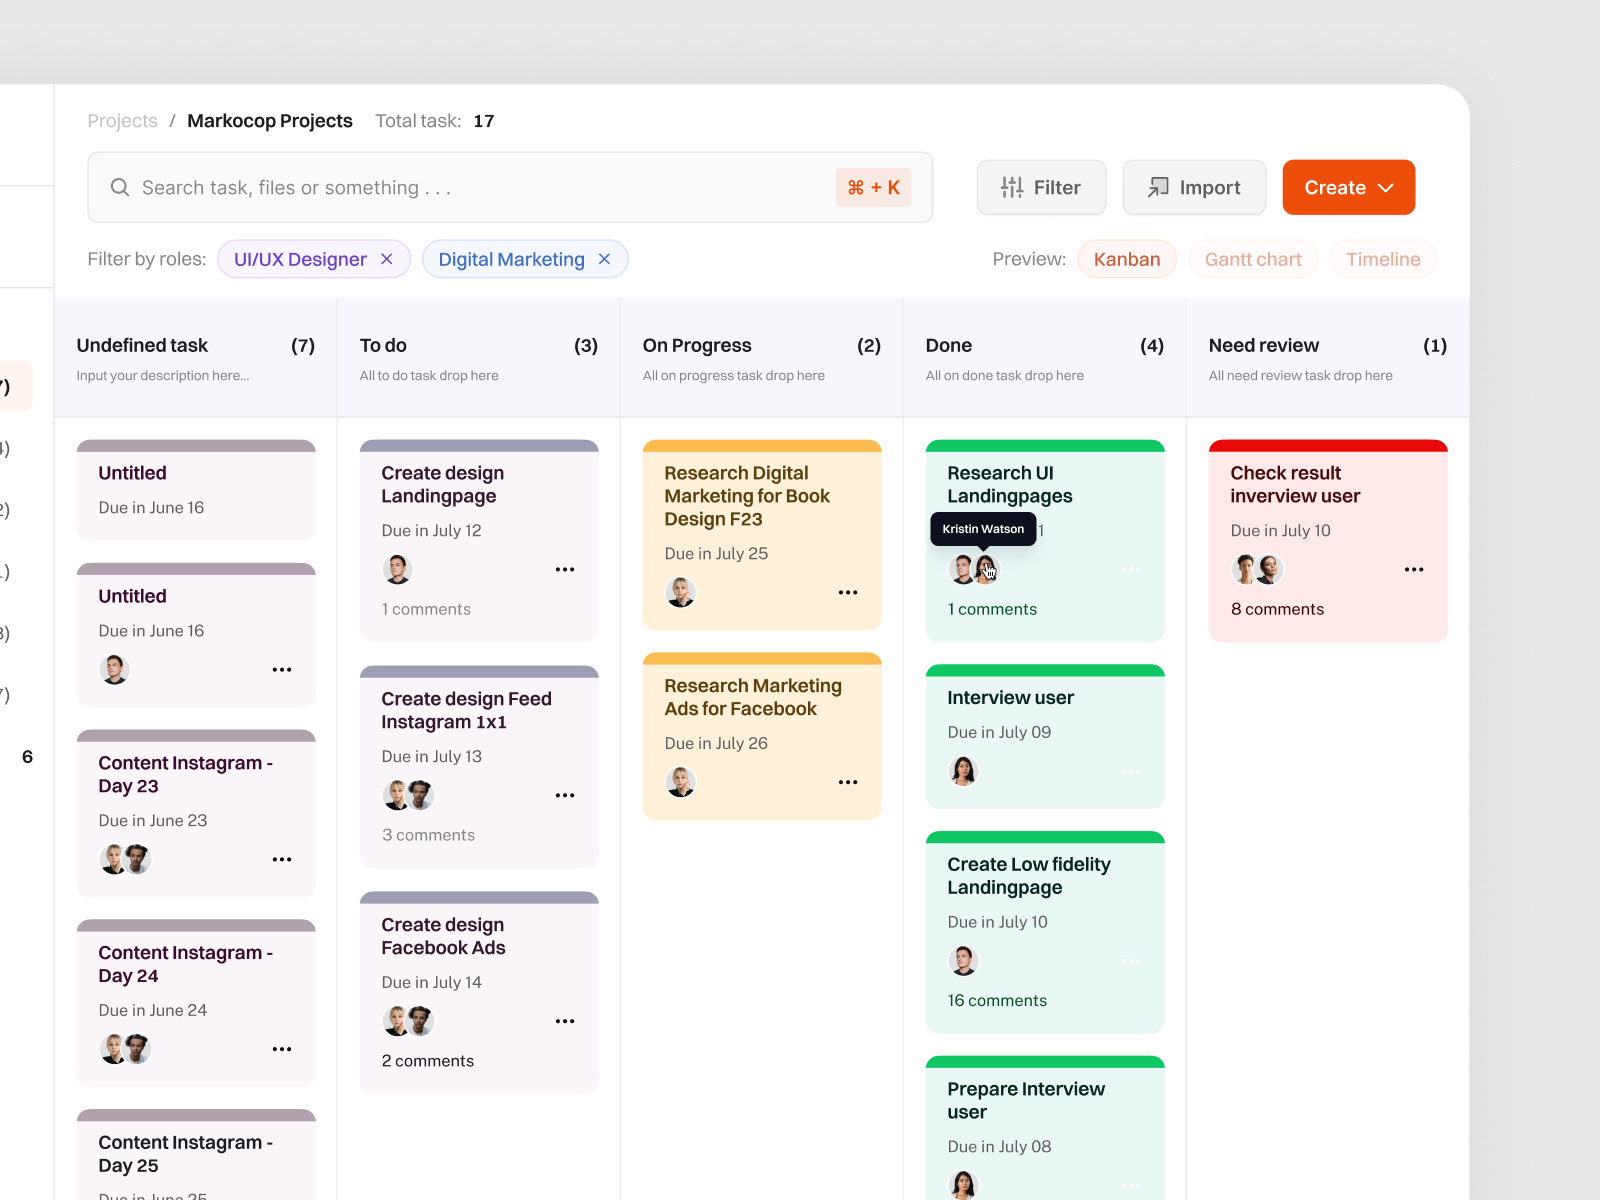Open options menu on Check result inverview user card

1414,569
